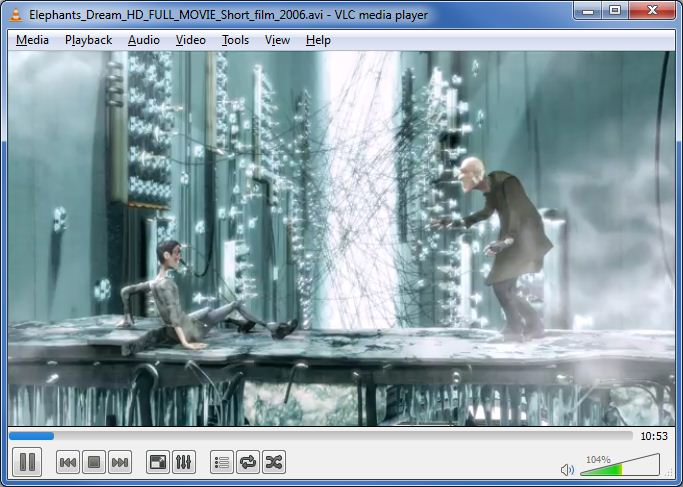Viewport: 683px width, 487px height.
Task: Toggle shuffle random playback
Action: tap(274, 462)
